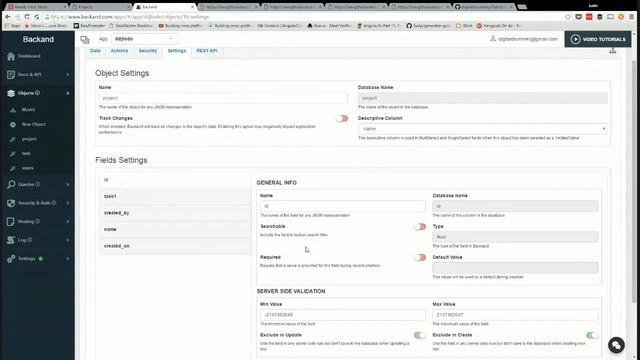Open the task object in sidebar
This screenshot has width=640, height=360.
[x=26, y=153]
